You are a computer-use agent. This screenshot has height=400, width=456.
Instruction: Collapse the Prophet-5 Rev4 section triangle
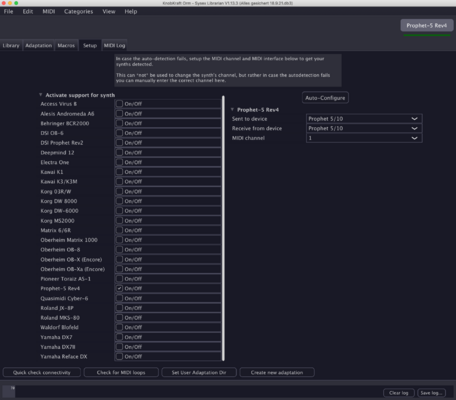(x=232, y=110)
